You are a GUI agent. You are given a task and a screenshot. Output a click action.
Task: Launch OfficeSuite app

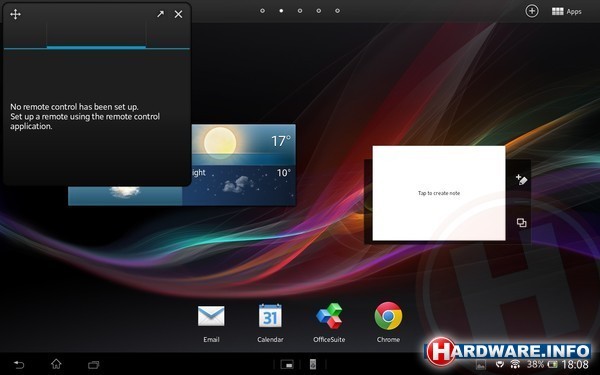(329, 323)
